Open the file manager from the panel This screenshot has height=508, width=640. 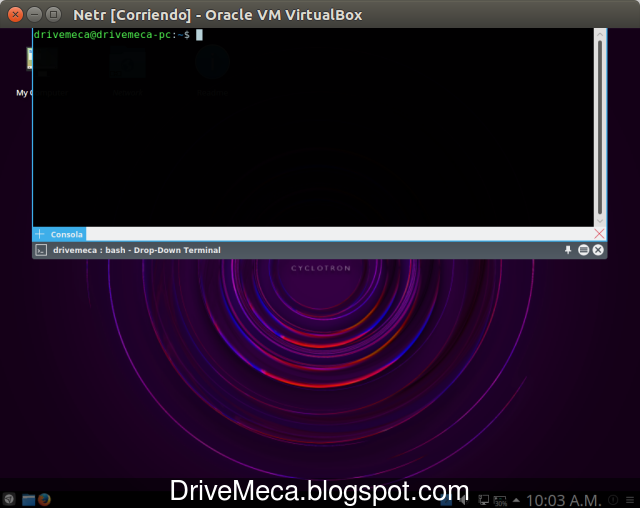(28, 499)
